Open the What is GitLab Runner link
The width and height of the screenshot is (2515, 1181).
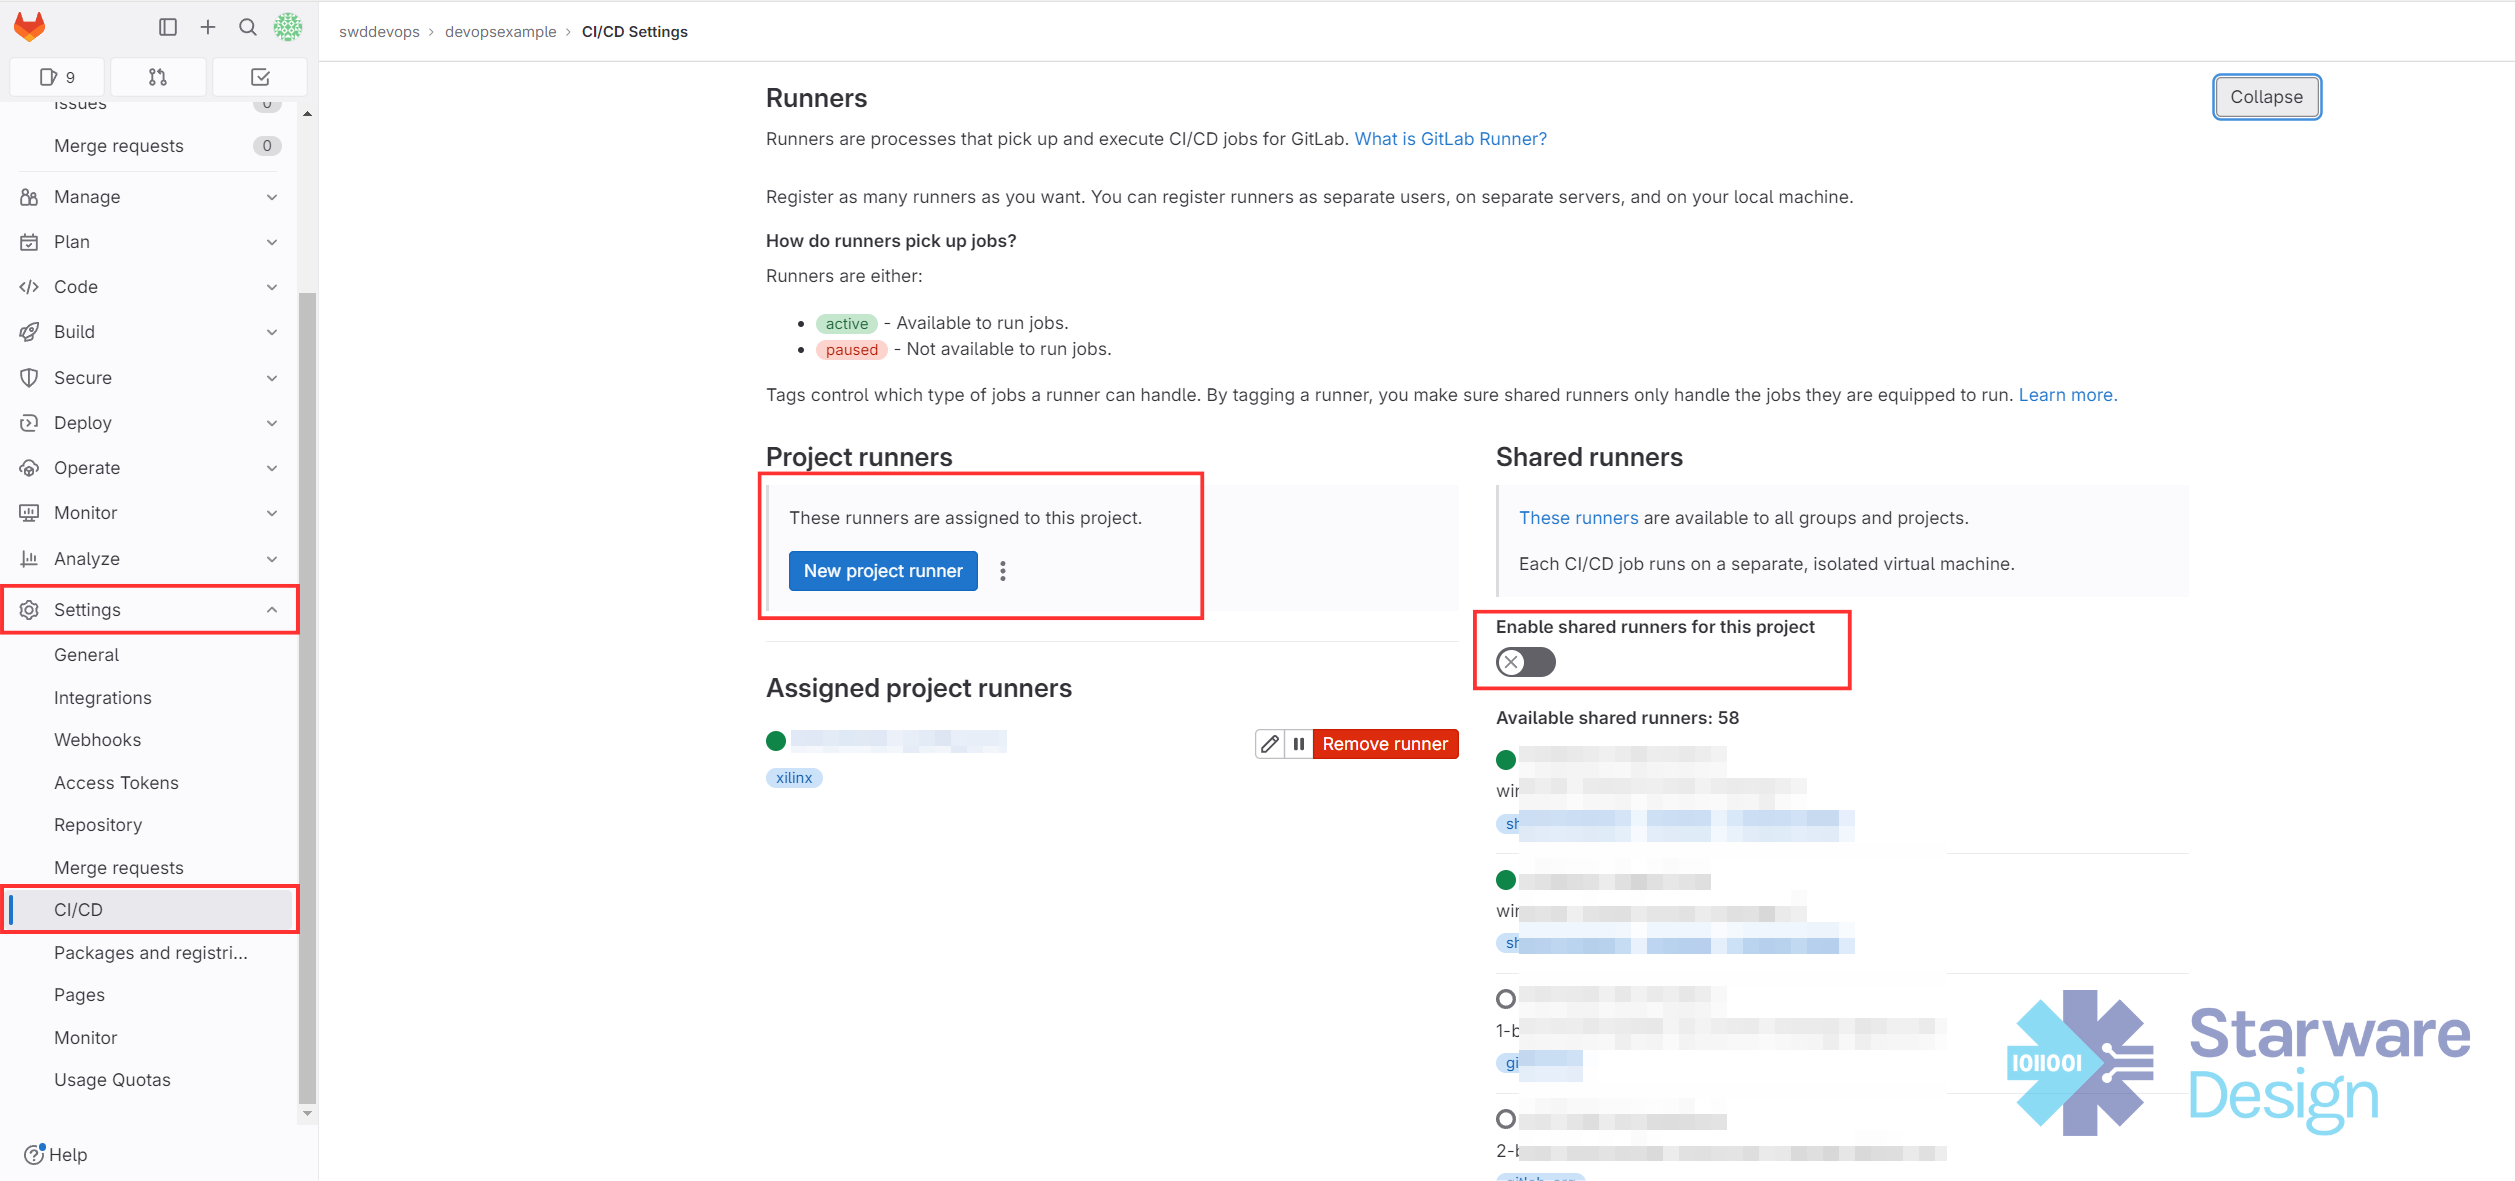pos(1450,139)
